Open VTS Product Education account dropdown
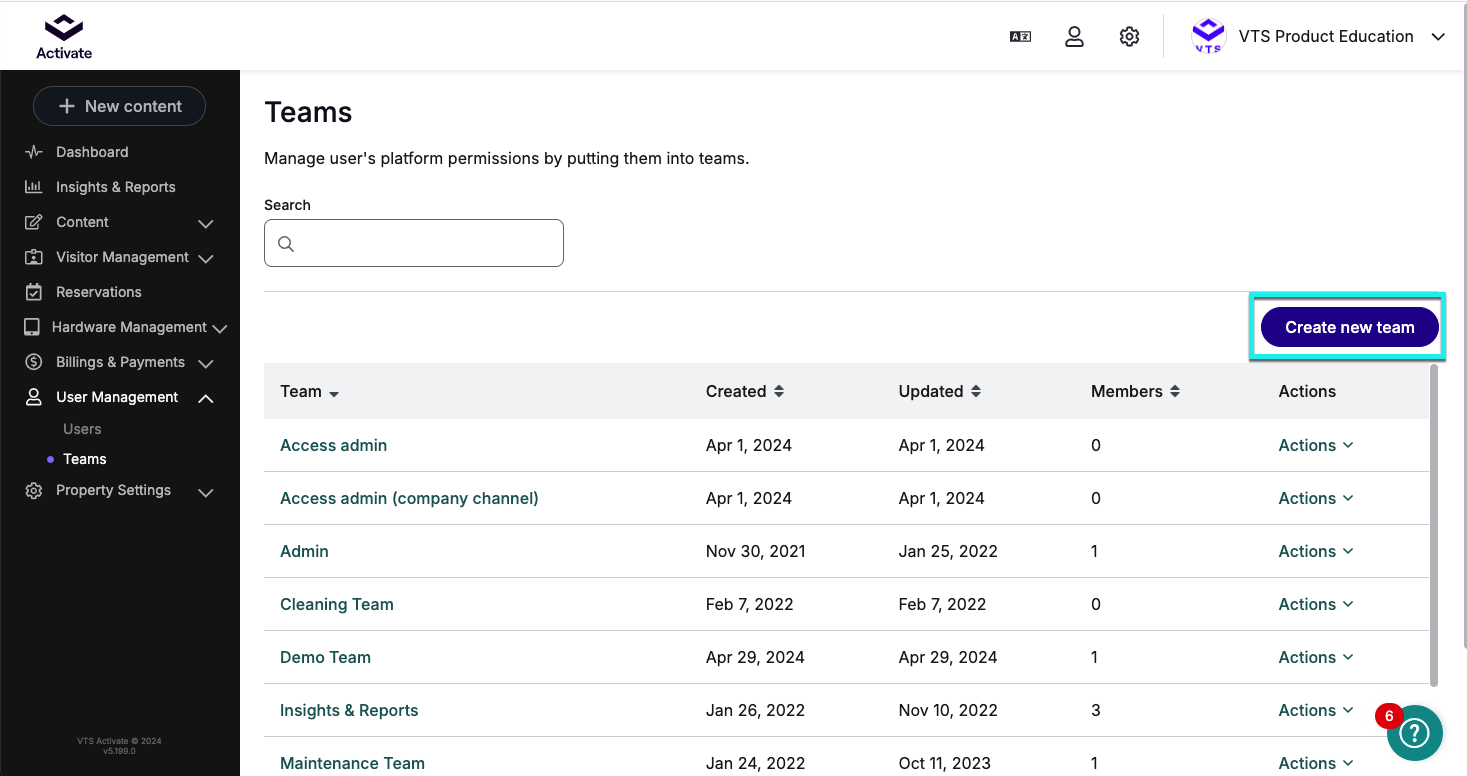1467x776 pixels. (x=1319, y=37)
